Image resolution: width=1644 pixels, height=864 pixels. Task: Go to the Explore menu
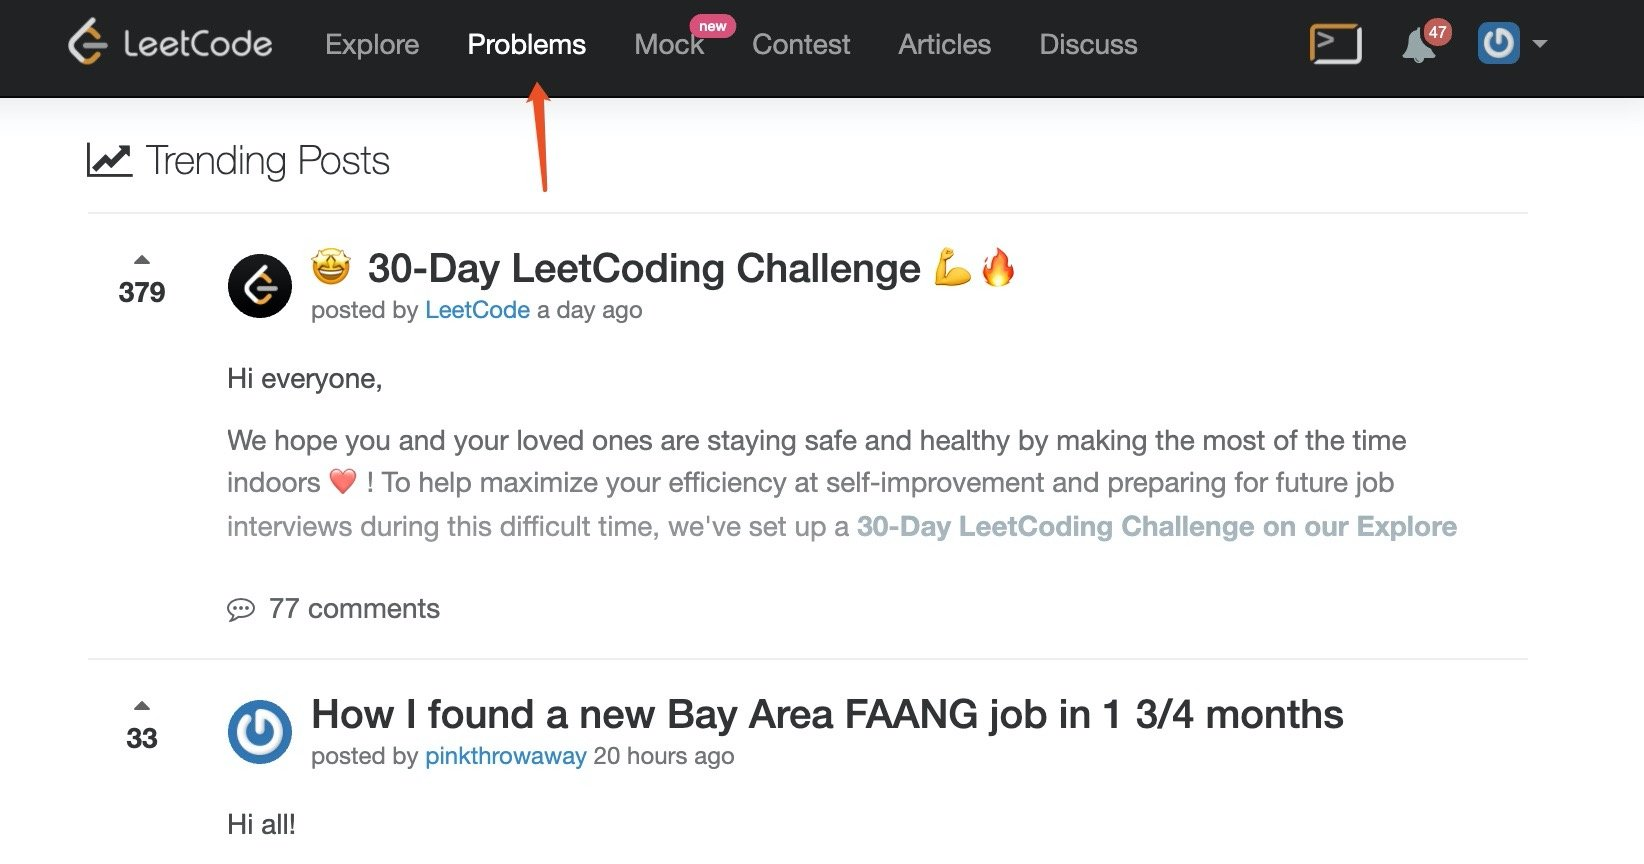(372, 45)
